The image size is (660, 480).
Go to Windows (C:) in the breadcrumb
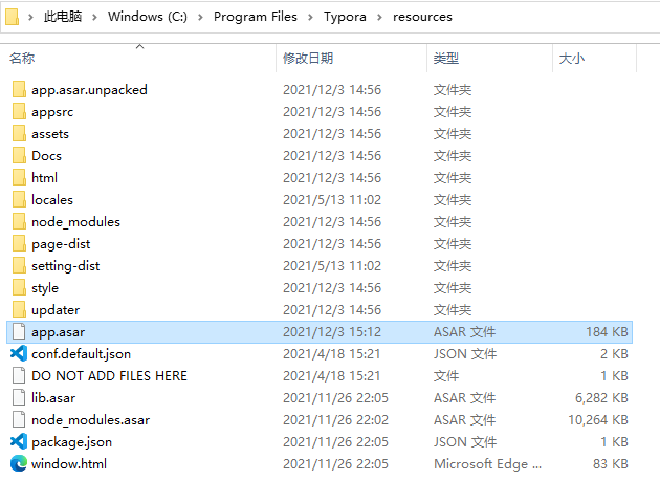click(x=147, y=16)
